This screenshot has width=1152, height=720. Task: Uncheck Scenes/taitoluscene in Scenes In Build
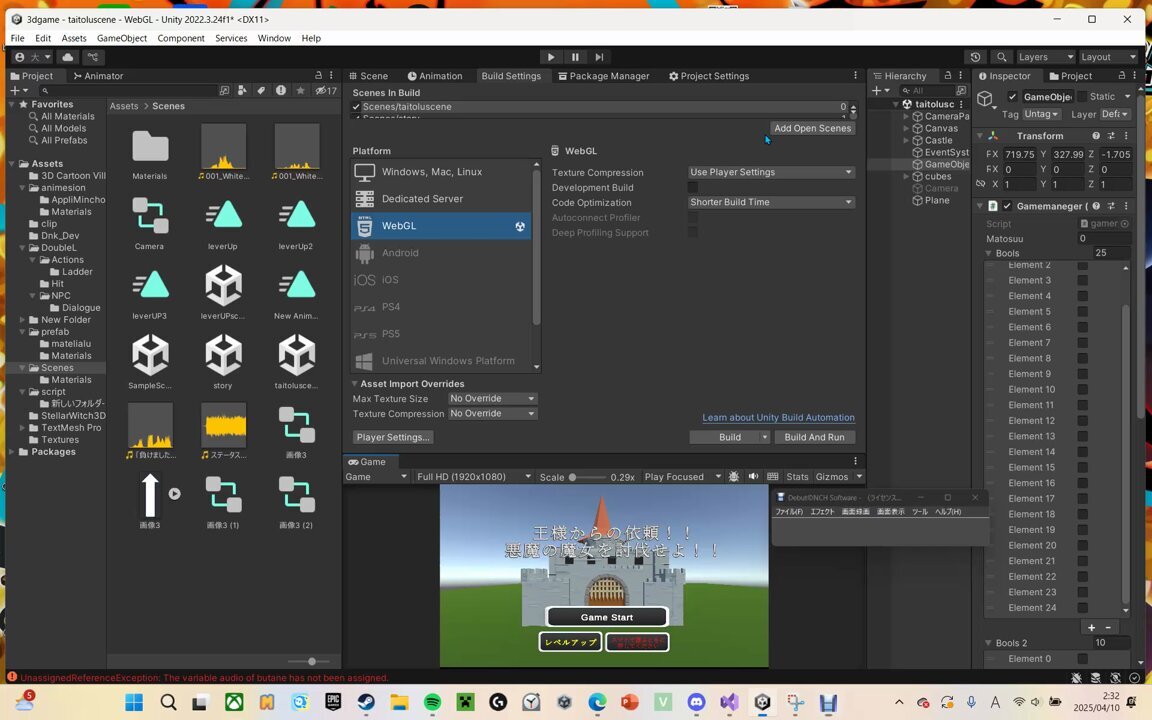point(356,107)
